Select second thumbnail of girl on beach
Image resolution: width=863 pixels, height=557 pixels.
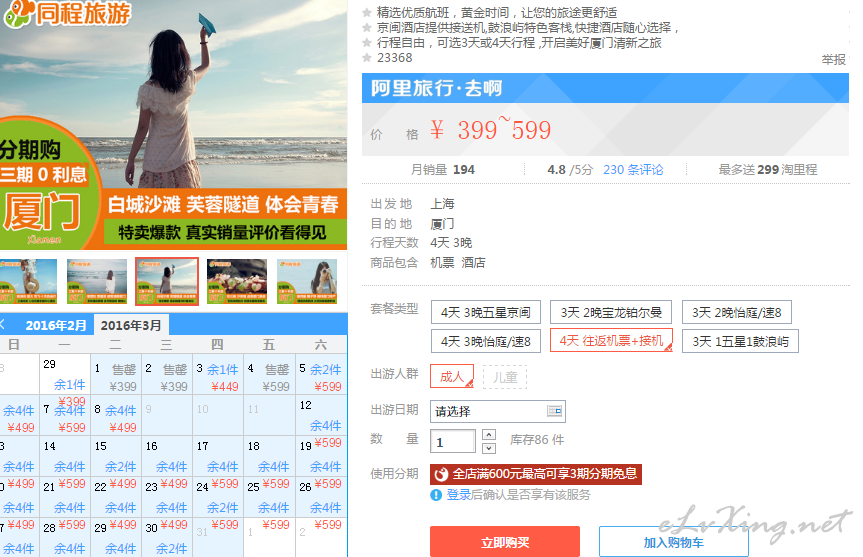click(96, 281)
